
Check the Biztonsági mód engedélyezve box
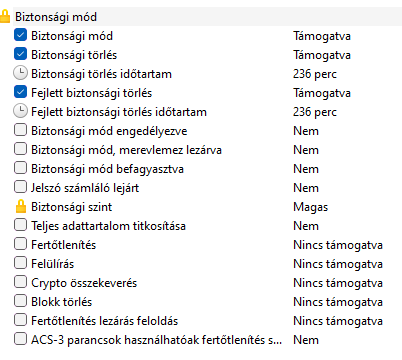(x=20, y=130)
